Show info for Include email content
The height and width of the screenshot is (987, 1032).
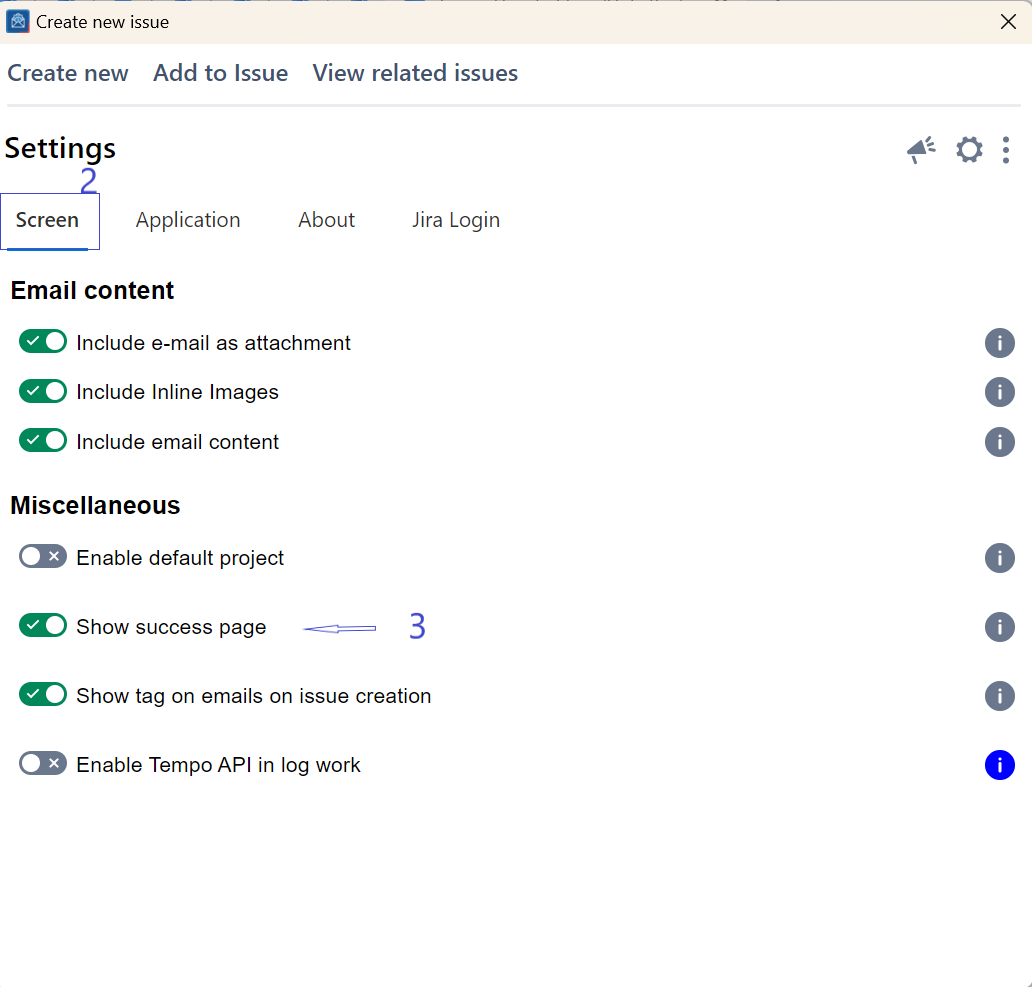[x=999, y=442]
